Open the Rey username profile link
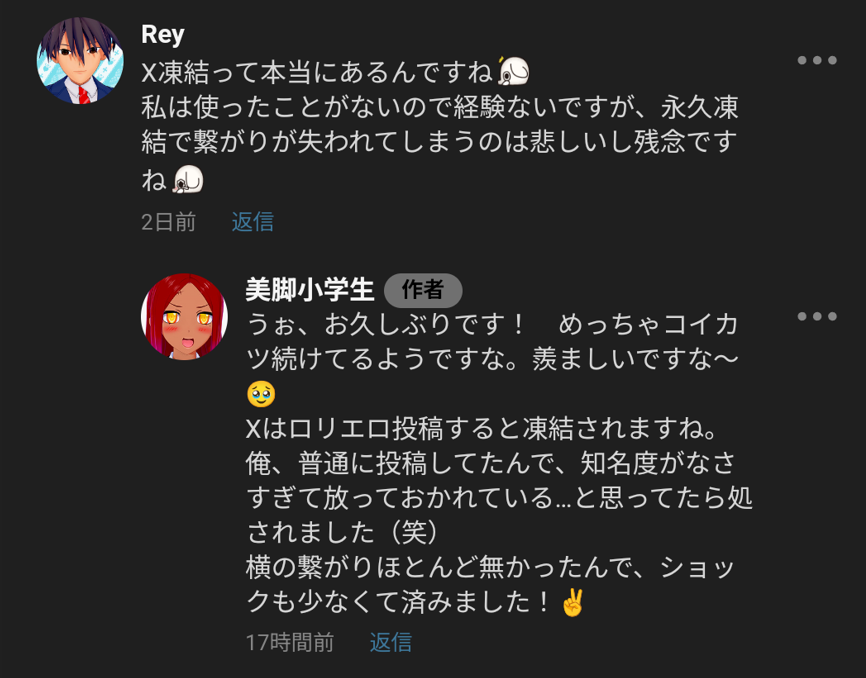866x678 pixels. (162, 34)
